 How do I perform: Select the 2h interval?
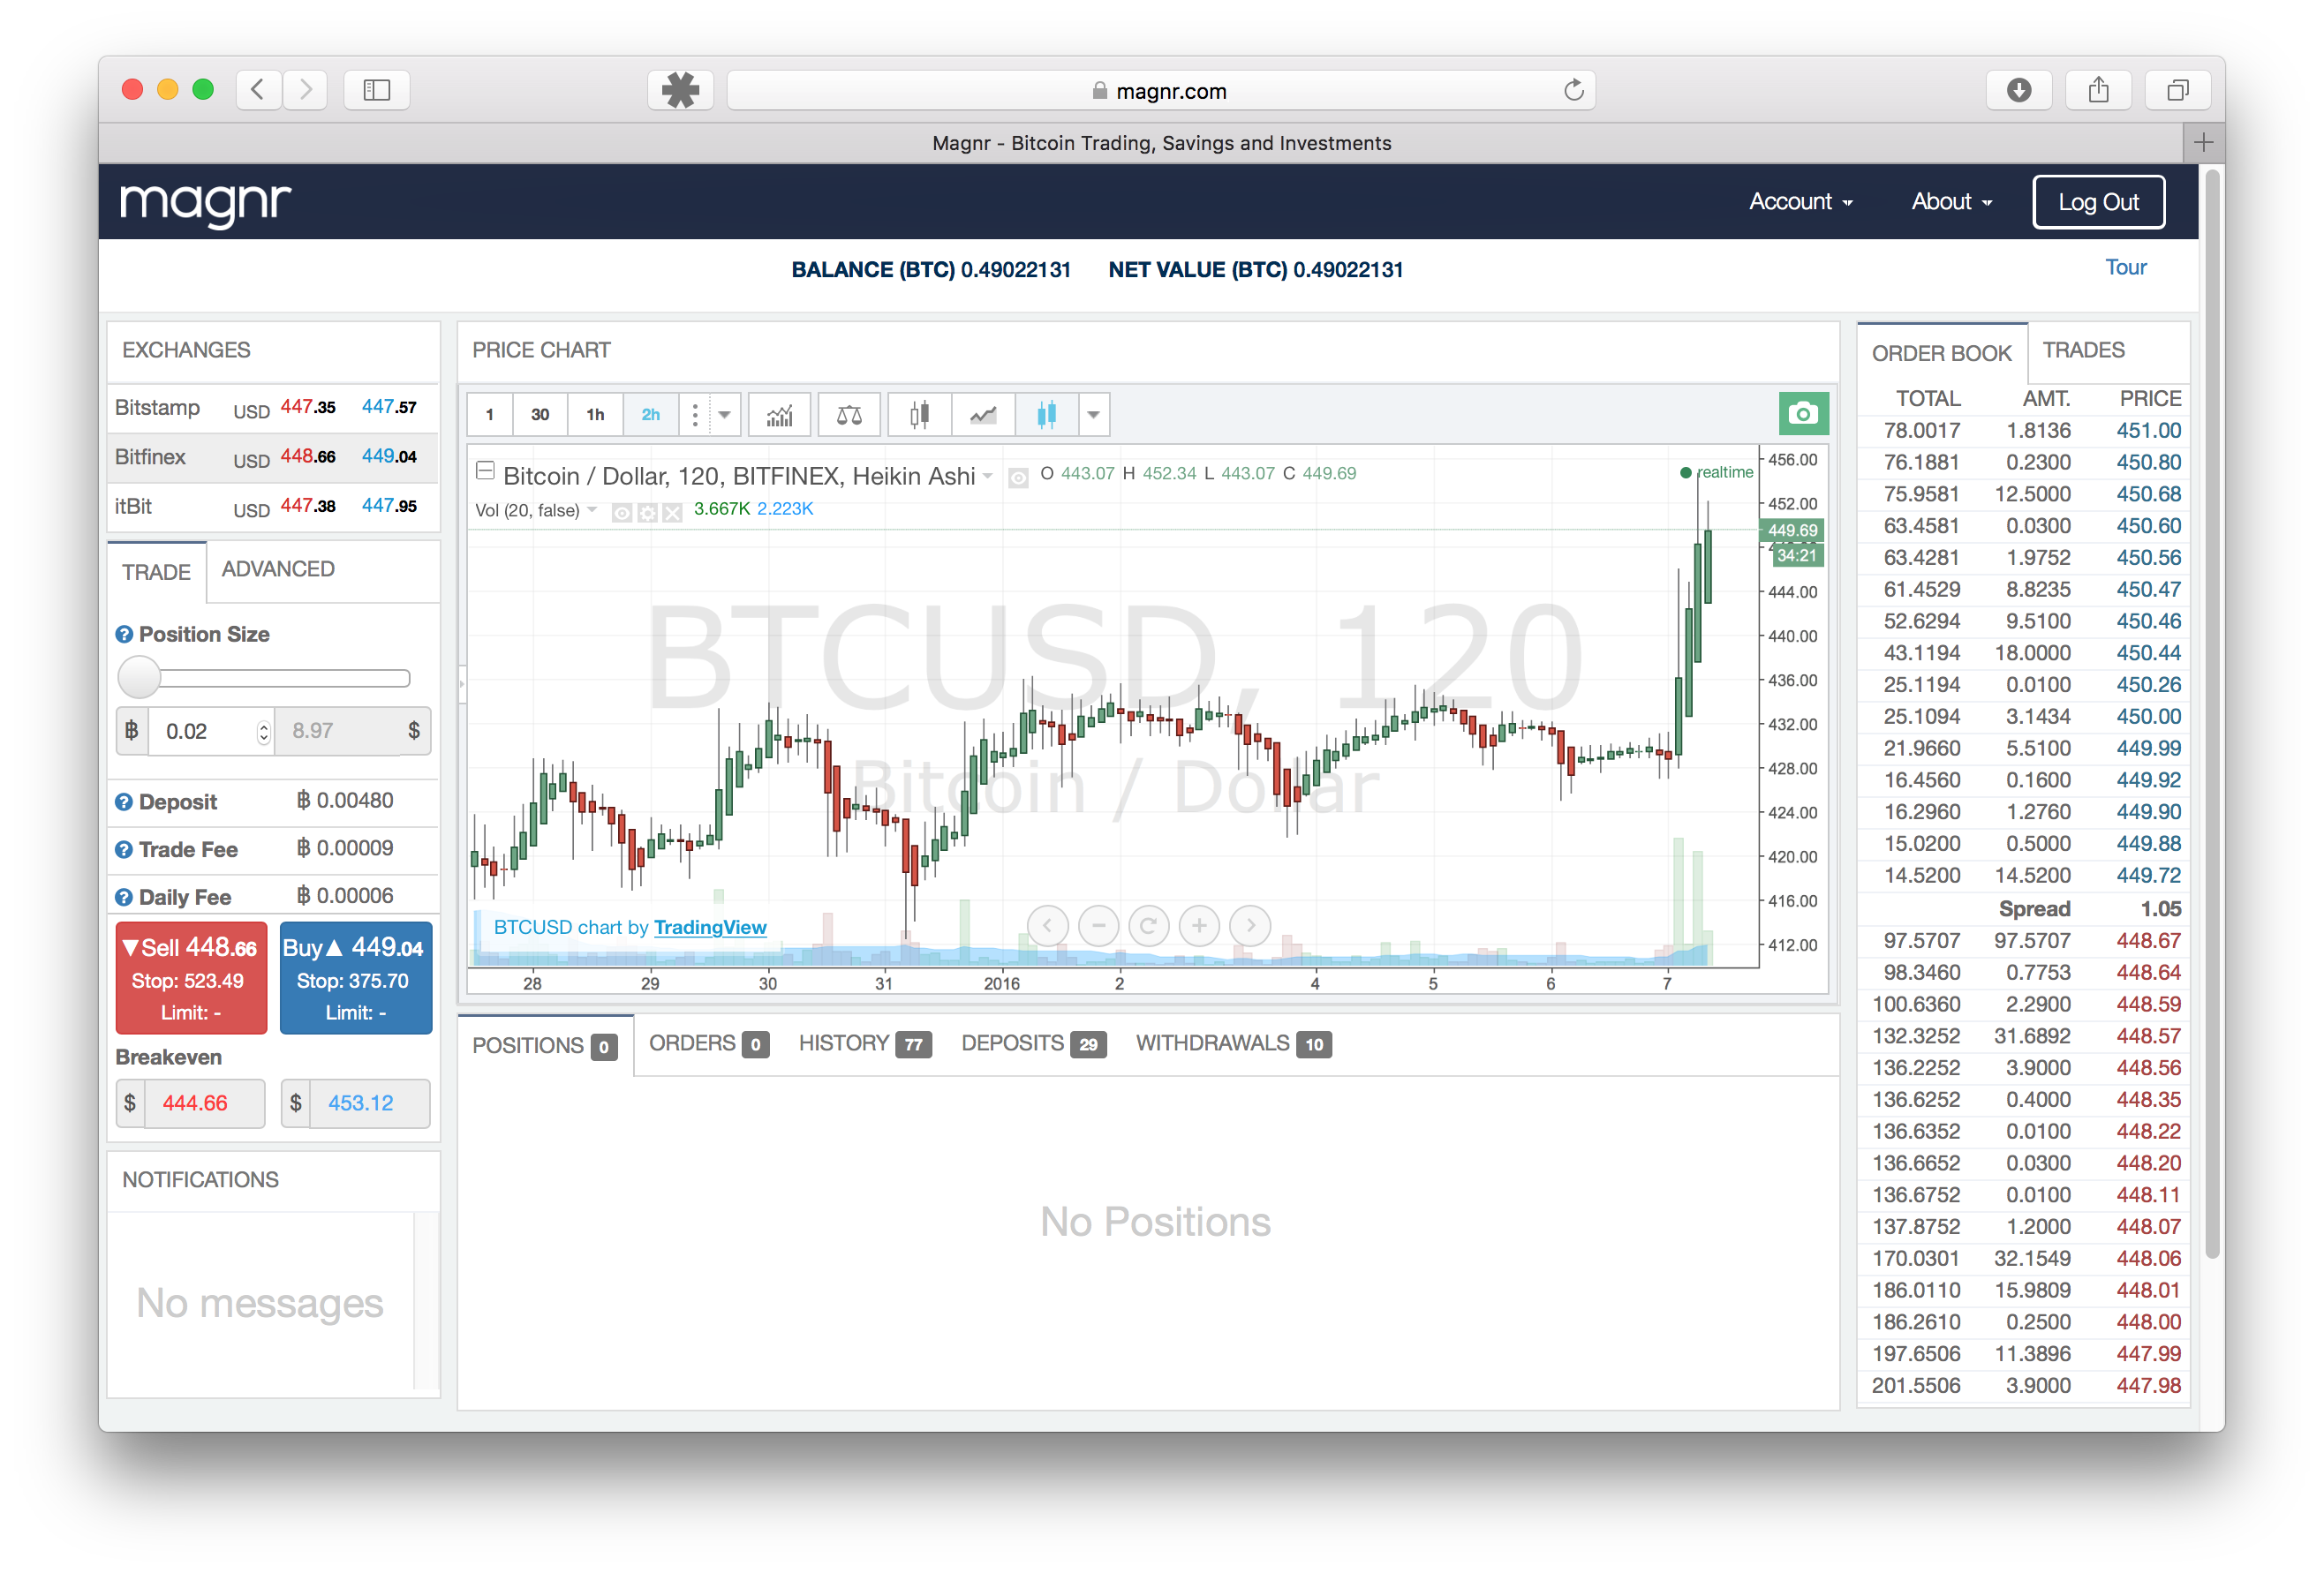point(650,415)
